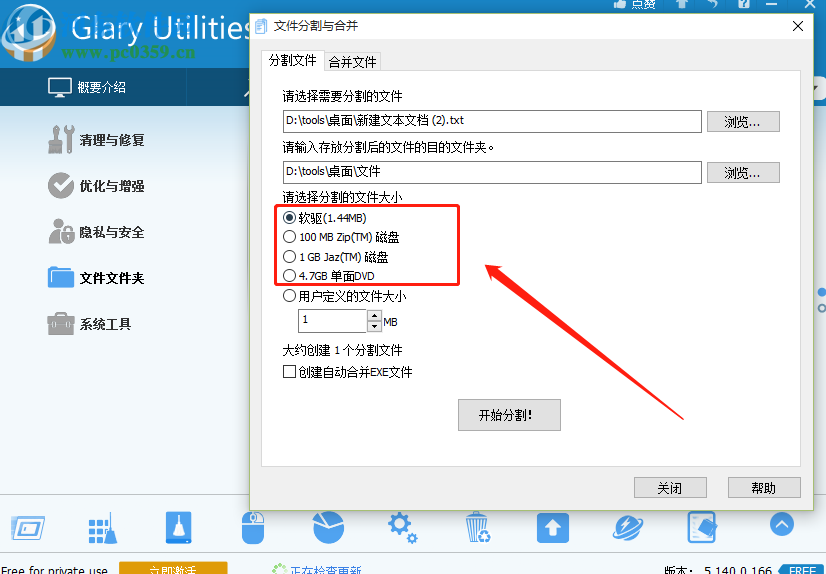
Task: Launch the startup manager dock icon
Action: pos(28,528)
